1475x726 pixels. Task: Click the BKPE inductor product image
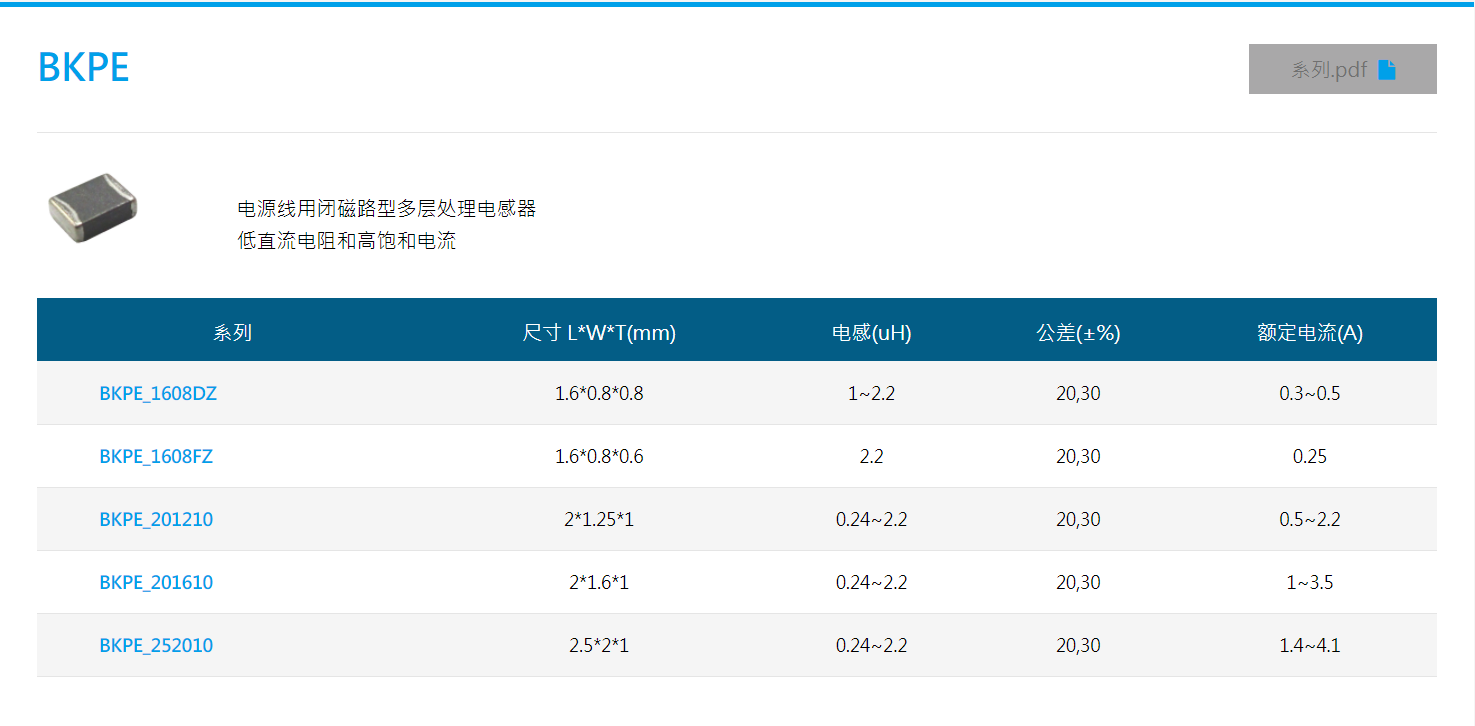93,207
